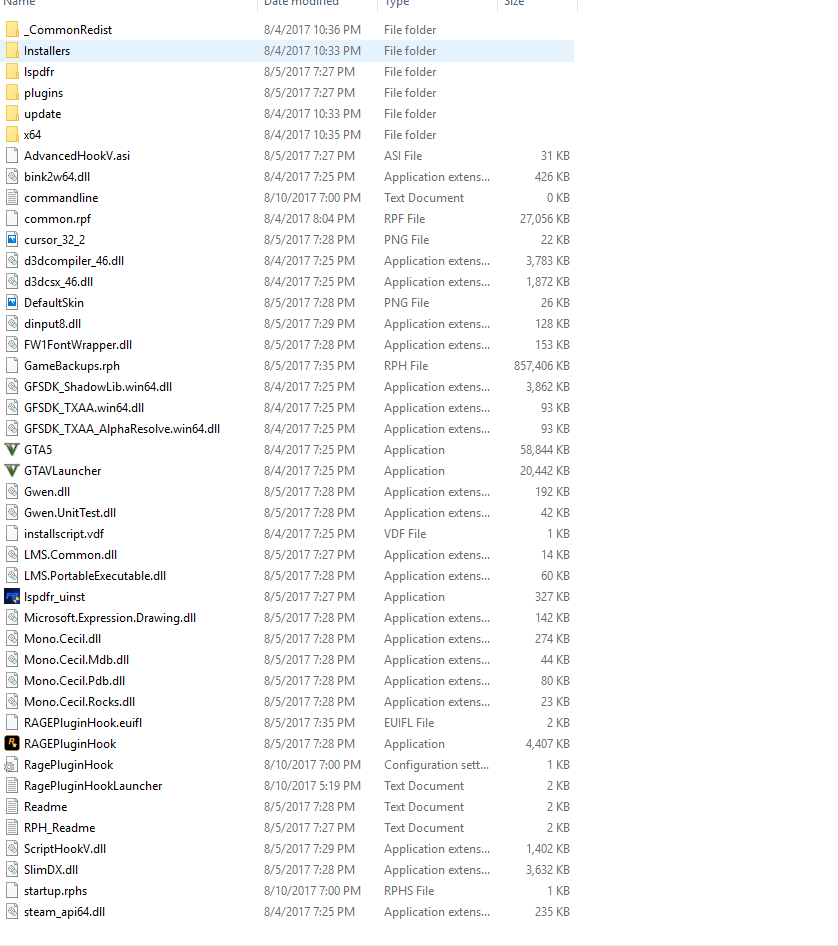Select the Mono.Cecil.Mdb.dll file name
The height and width of the screenshot is (946, 838).
click(x=77, y=659)
